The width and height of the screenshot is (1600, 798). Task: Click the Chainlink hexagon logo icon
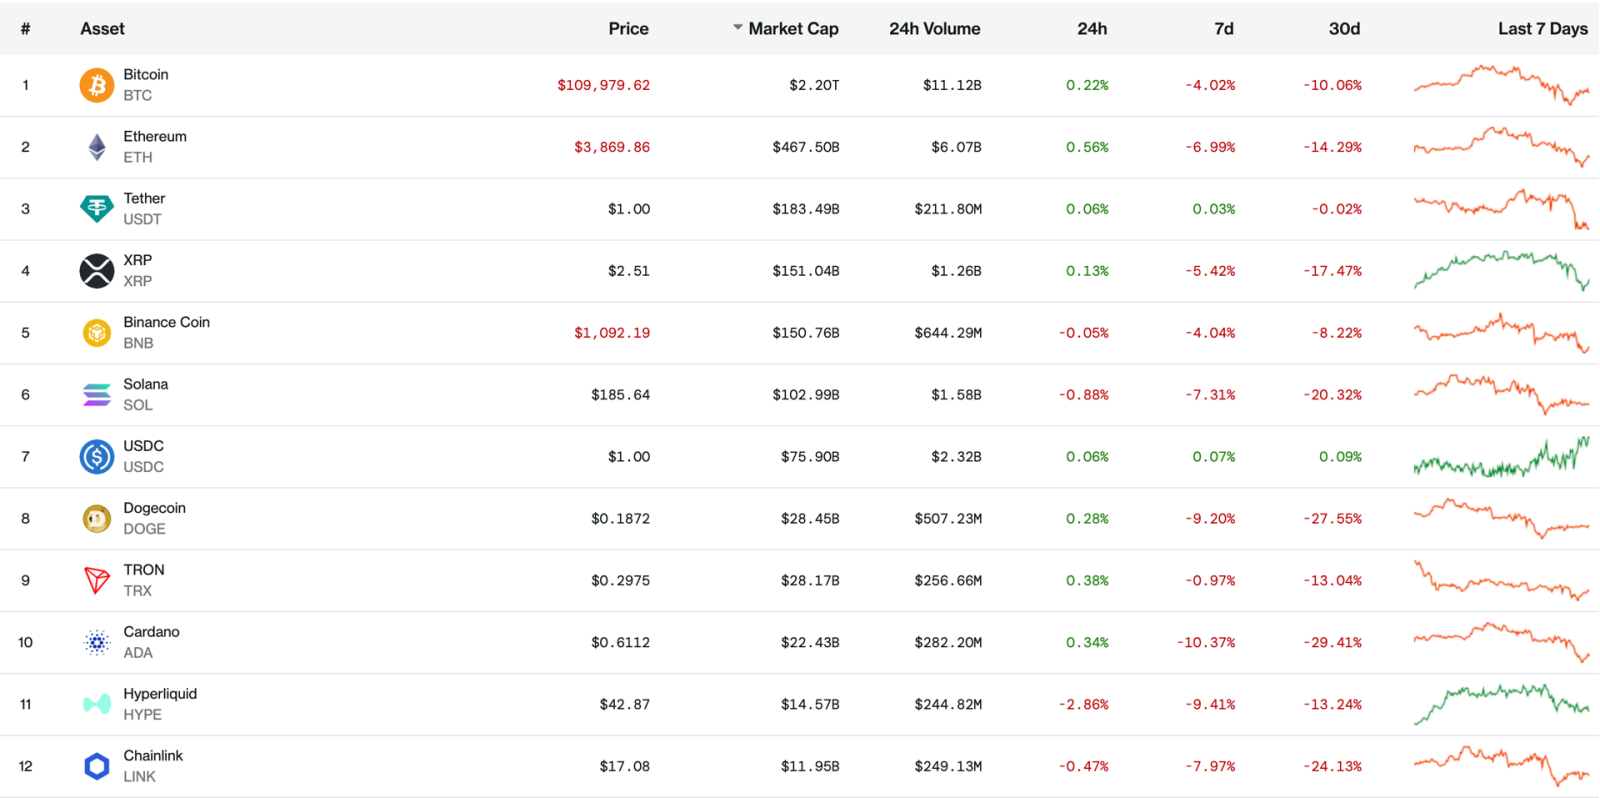[x=97, y=767]
